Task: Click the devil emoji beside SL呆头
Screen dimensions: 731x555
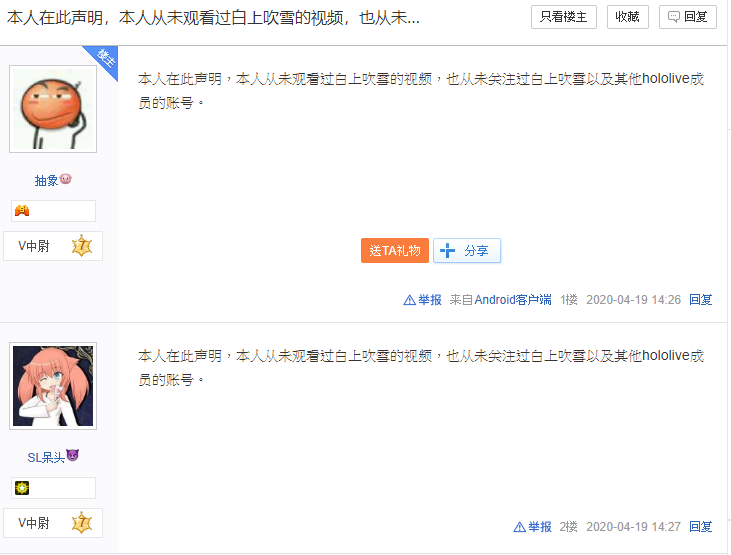Action: point(72,455)
